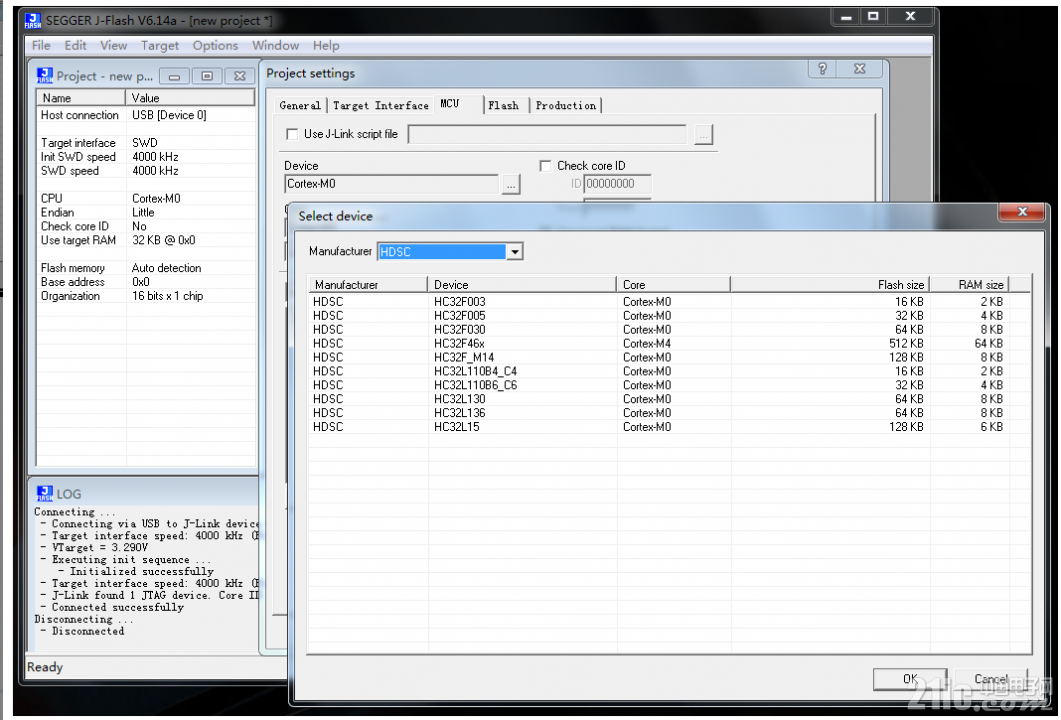The height and width of the screenshot is (720, 1061).
Task: Open the View menu
Action: (x=114, y=45)
